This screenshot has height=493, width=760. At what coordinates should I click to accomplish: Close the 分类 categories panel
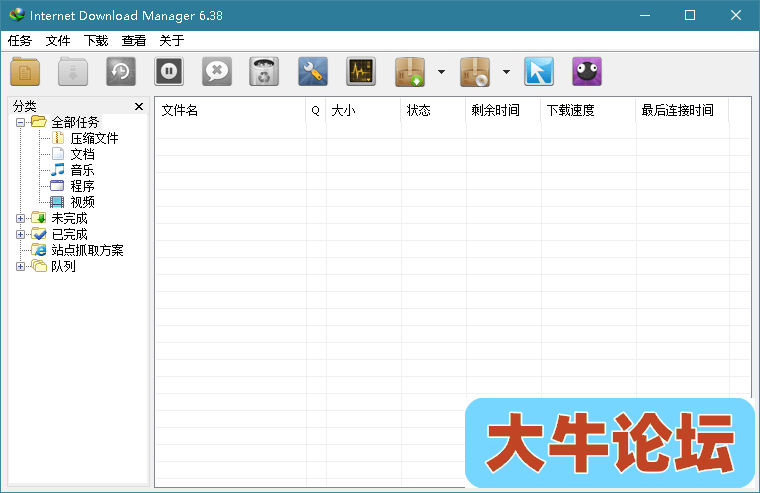pos(139,106)
